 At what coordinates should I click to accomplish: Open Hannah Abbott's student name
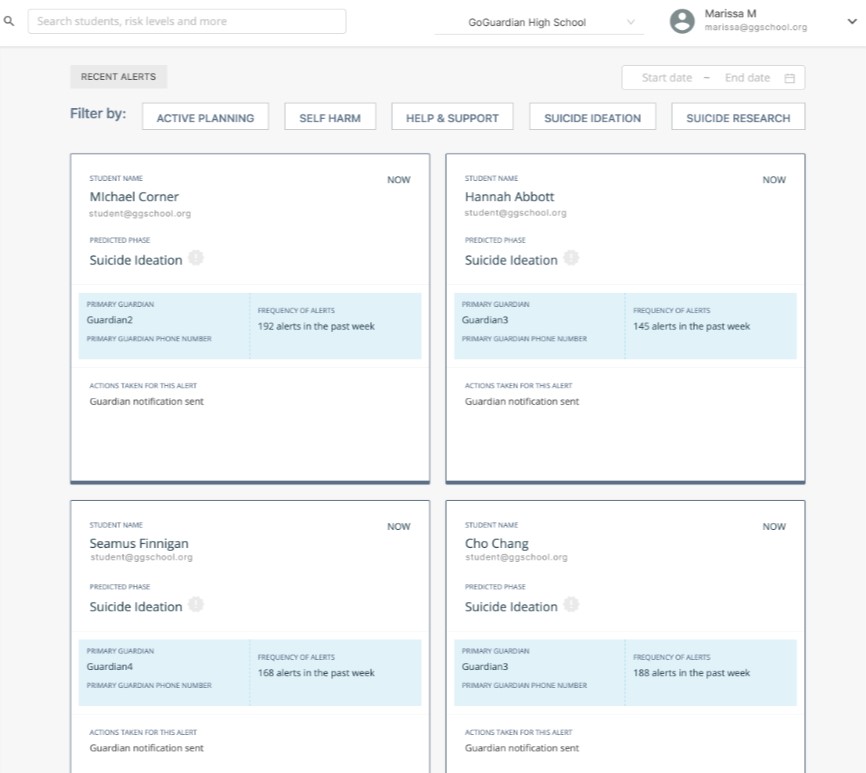click(x=509, y=197)
